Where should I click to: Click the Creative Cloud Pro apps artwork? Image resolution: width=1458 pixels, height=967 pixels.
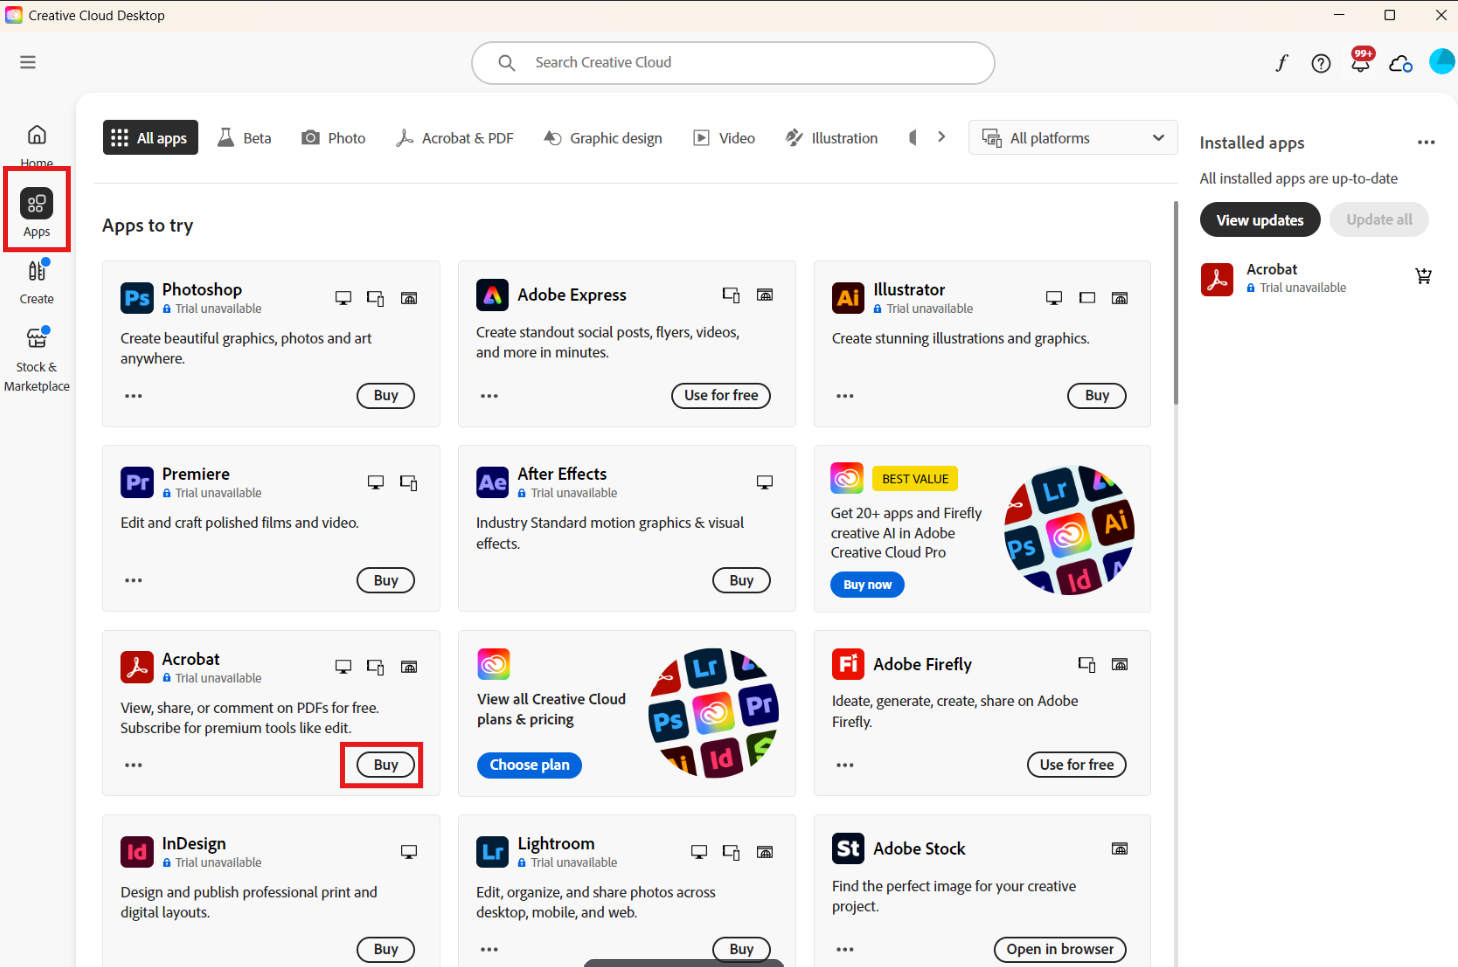[1070, 530]
